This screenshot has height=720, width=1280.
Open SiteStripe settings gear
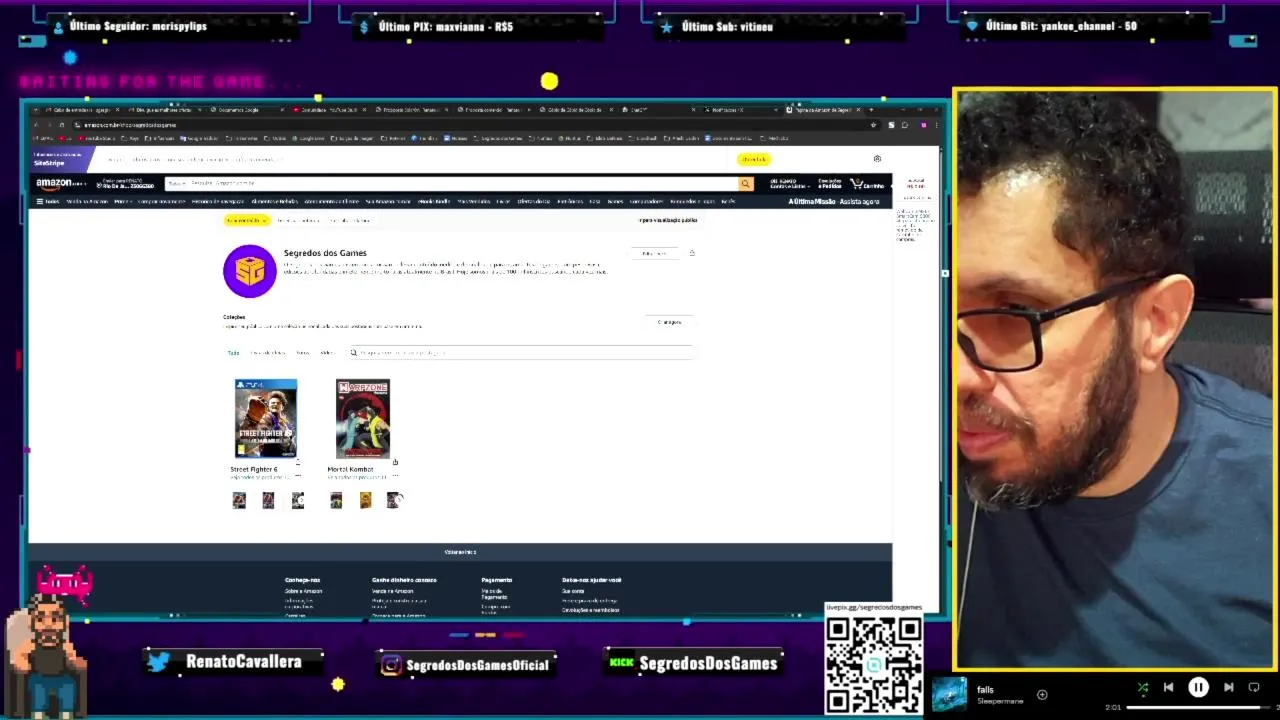pyautogui.click(x=877, y=159)
